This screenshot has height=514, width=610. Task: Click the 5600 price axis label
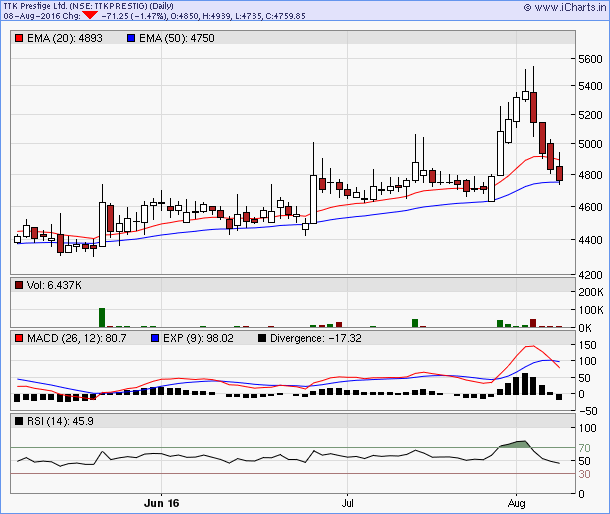tap(590, 59)
